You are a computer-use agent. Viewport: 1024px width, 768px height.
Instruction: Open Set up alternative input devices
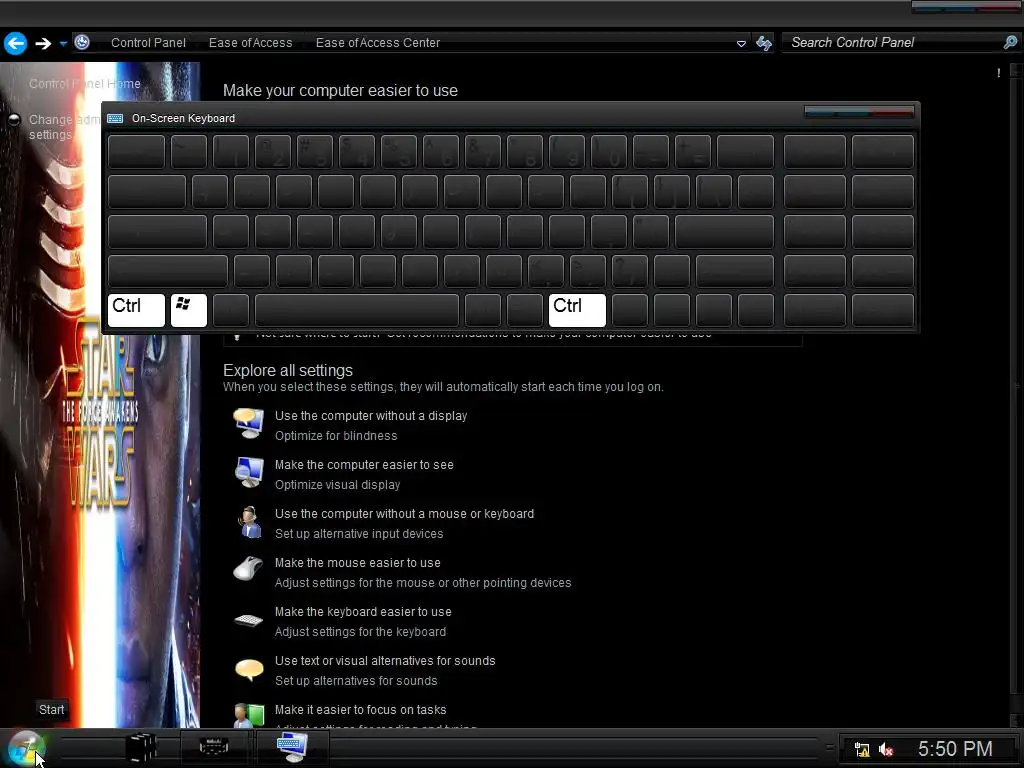(x=359, y=534)
